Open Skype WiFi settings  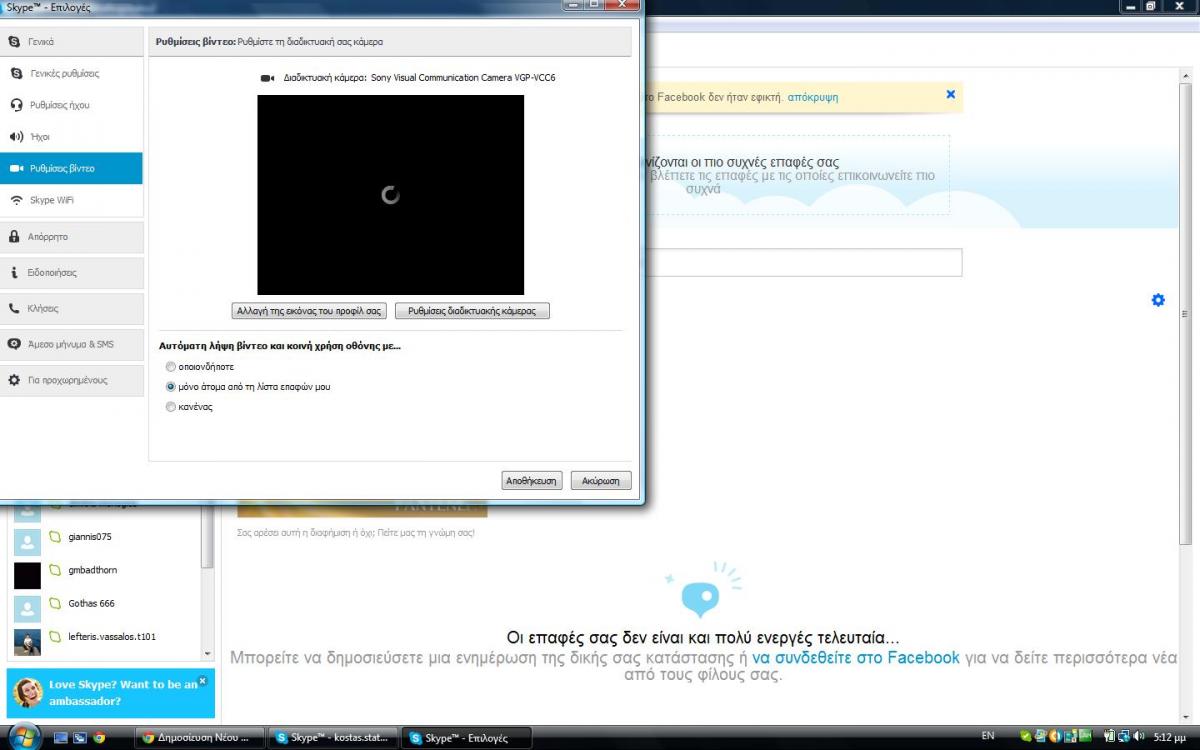[72, 200]
